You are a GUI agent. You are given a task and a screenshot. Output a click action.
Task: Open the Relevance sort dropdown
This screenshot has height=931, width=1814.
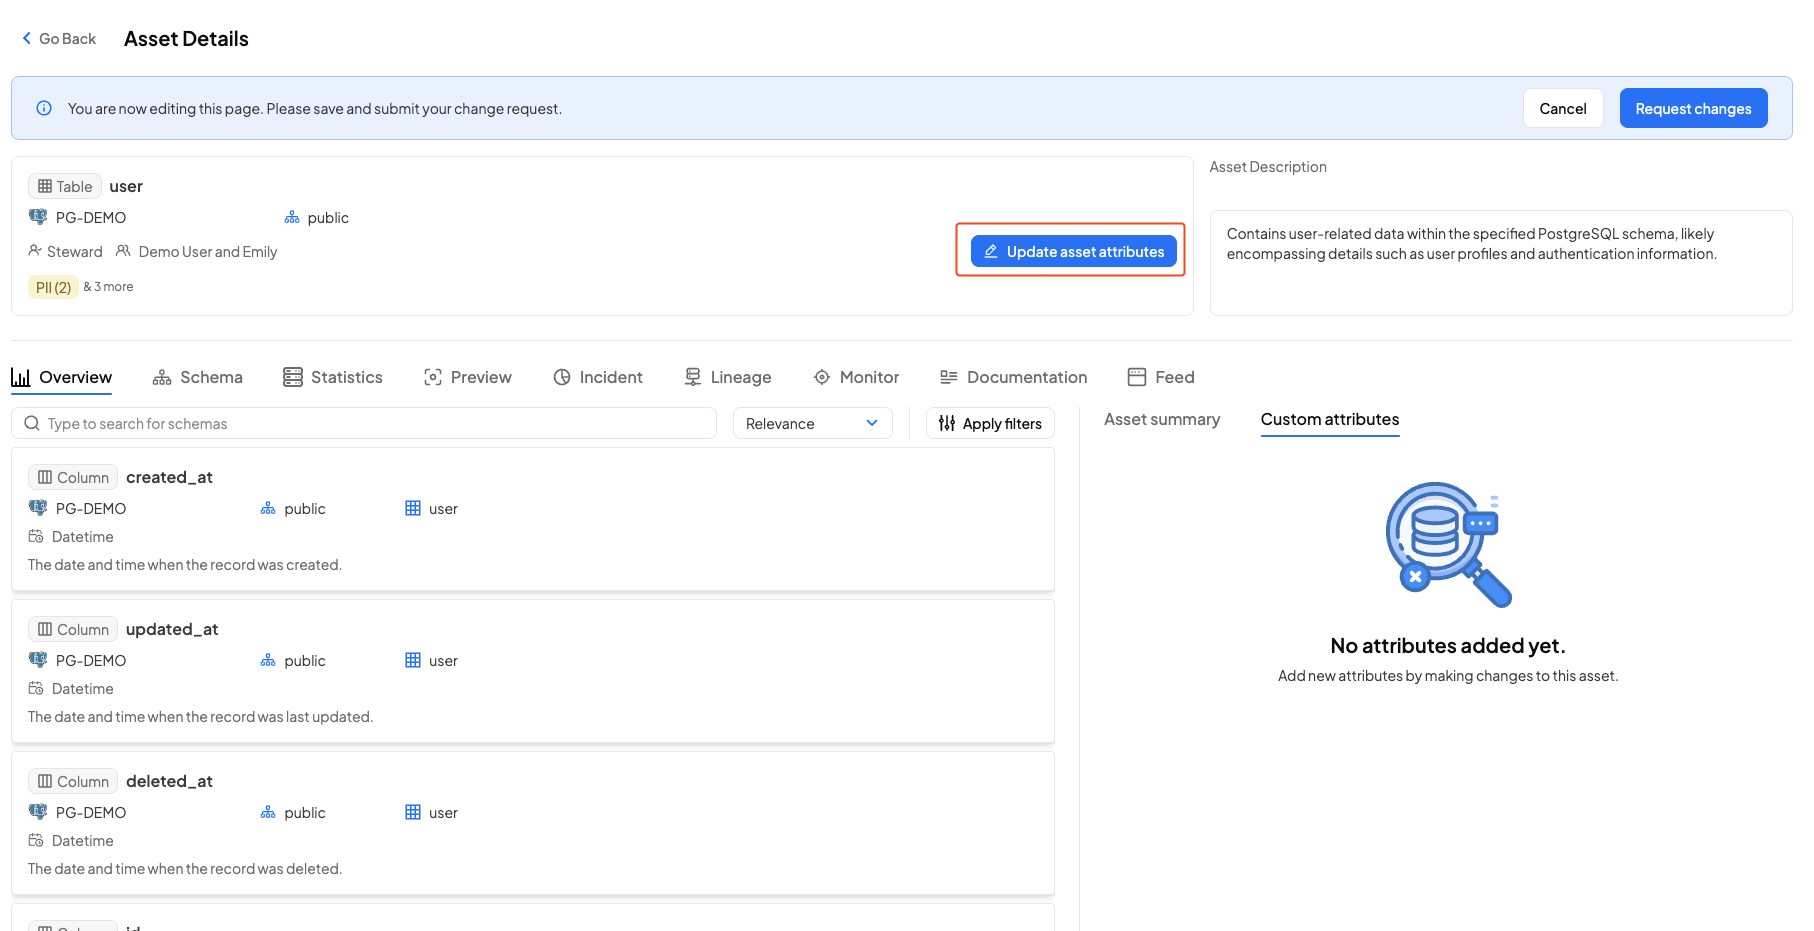coord(812,423)
